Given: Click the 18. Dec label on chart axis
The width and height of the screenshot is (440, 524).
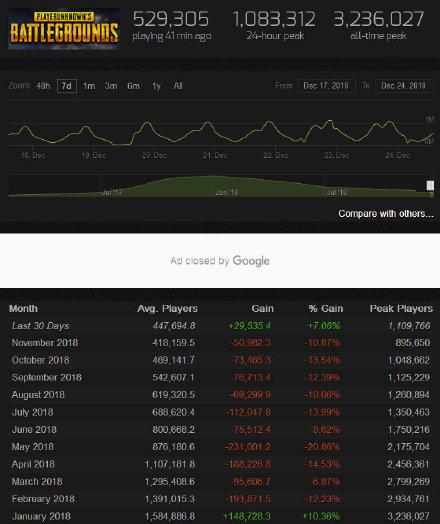Looking at the screenshot, I should click(33, 155).
